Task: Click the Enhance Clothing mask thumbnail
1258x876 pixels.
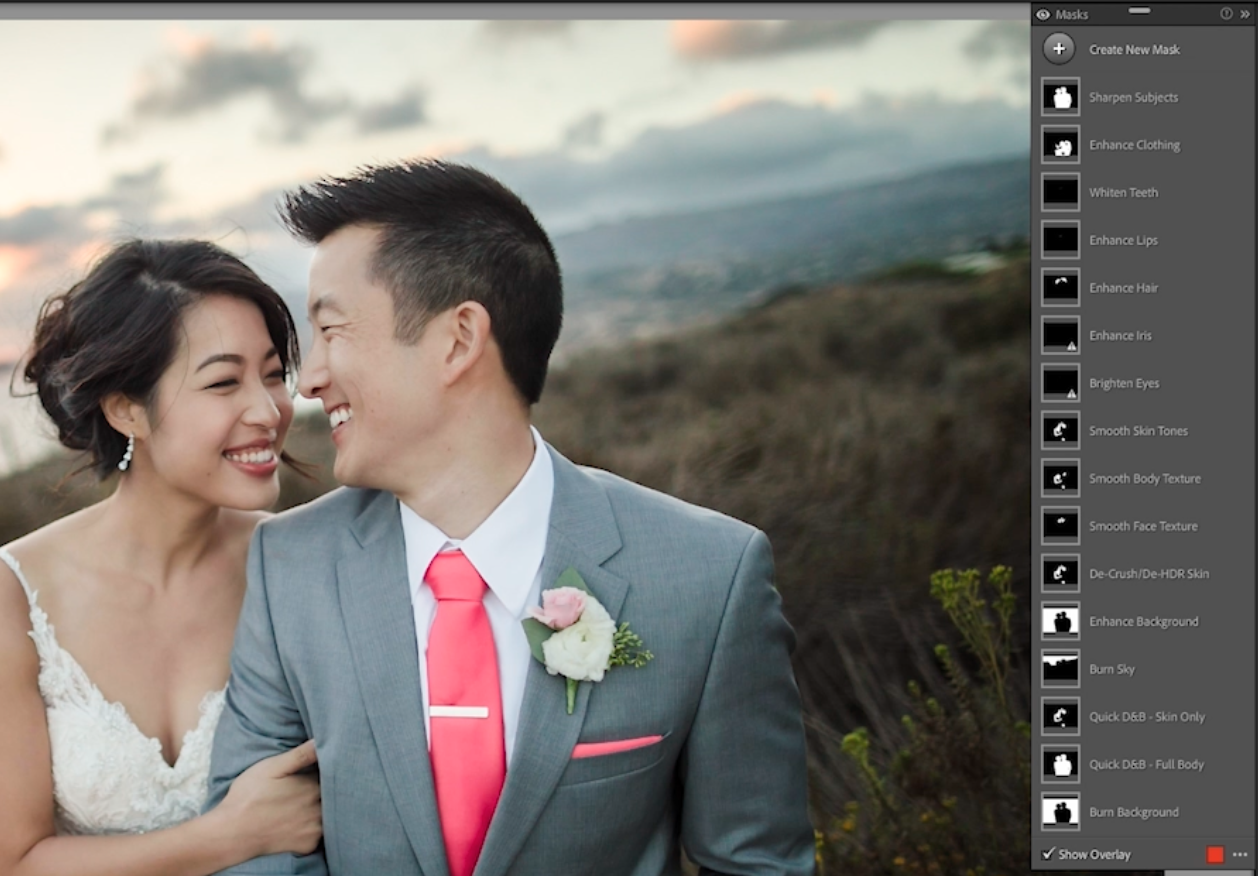Action: 1060,144
